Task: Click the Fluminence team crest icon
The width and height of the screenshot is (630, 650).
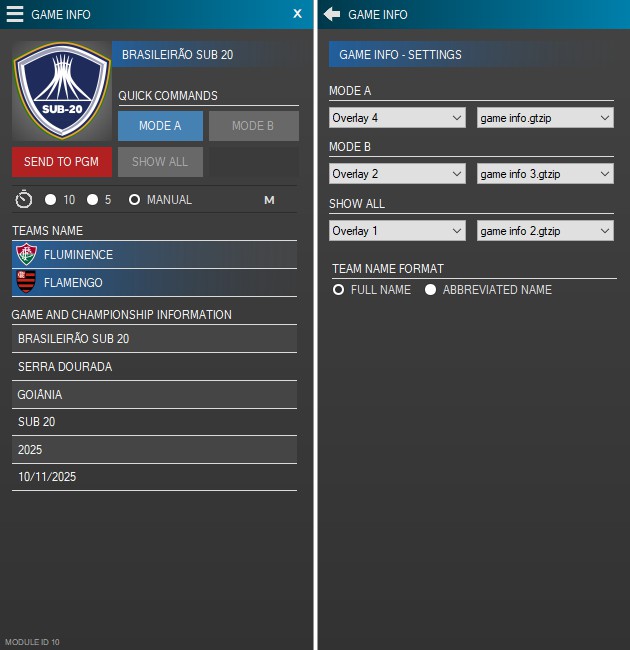Action: coord(26,255)
